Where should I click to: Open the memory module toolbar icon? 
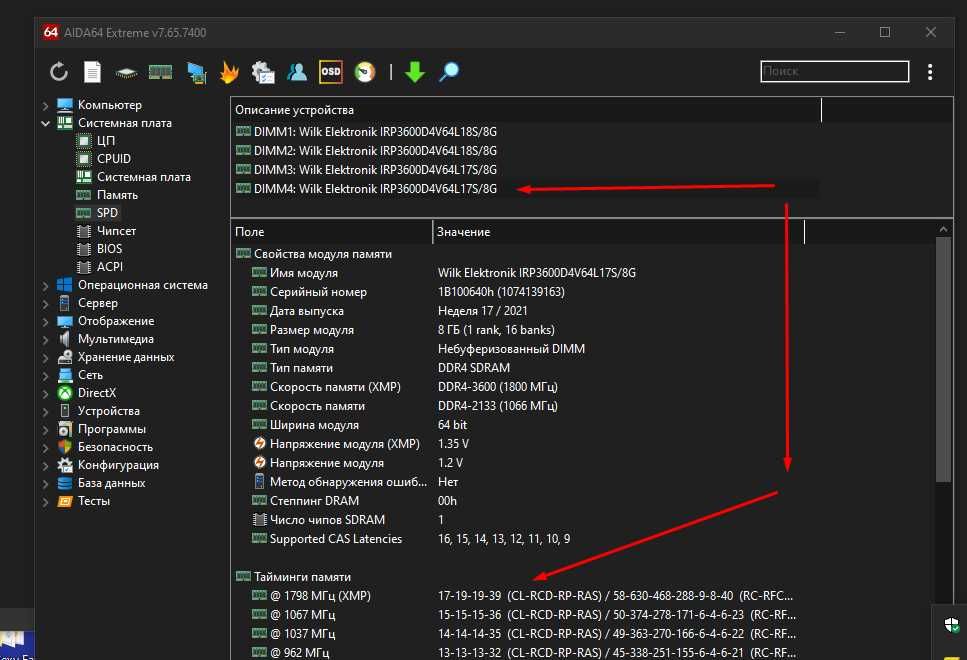point(160,73)
